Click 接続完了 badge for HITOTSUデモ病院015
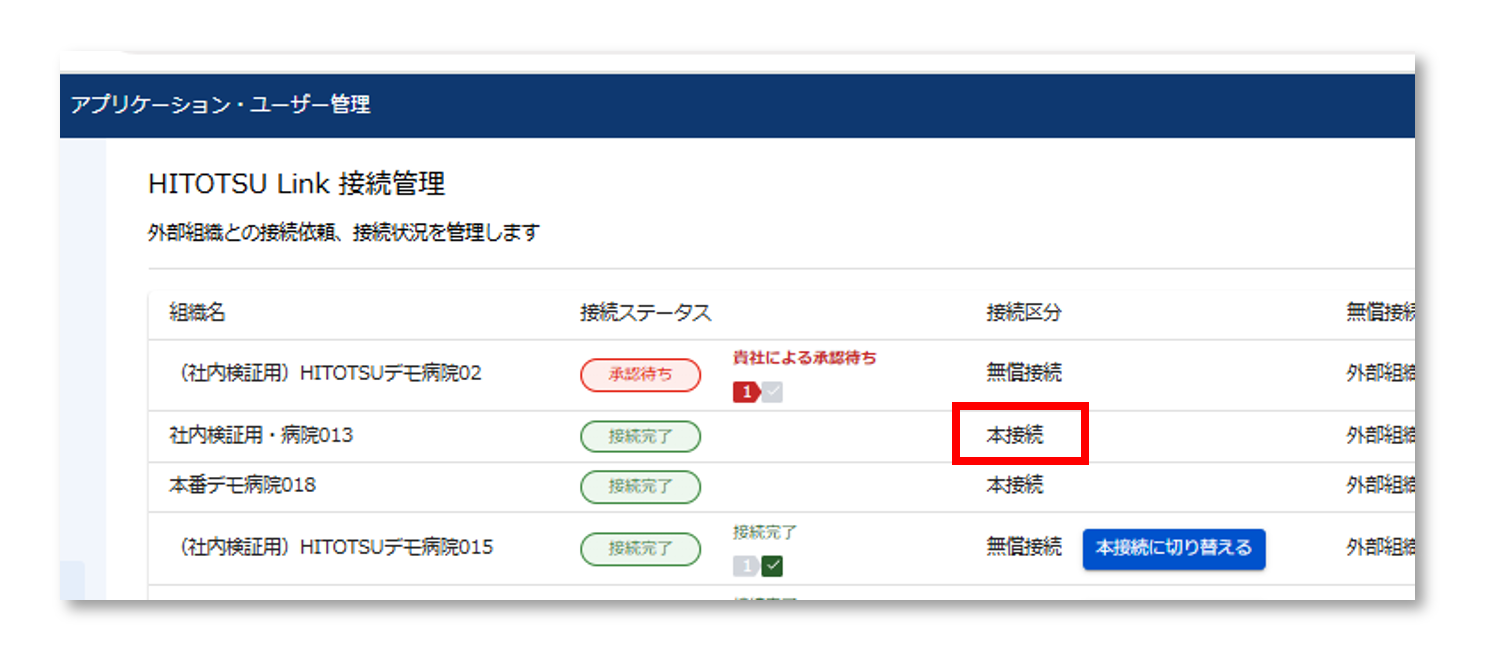The width and height of the screenshot is (1500, 670). [640, 549]
